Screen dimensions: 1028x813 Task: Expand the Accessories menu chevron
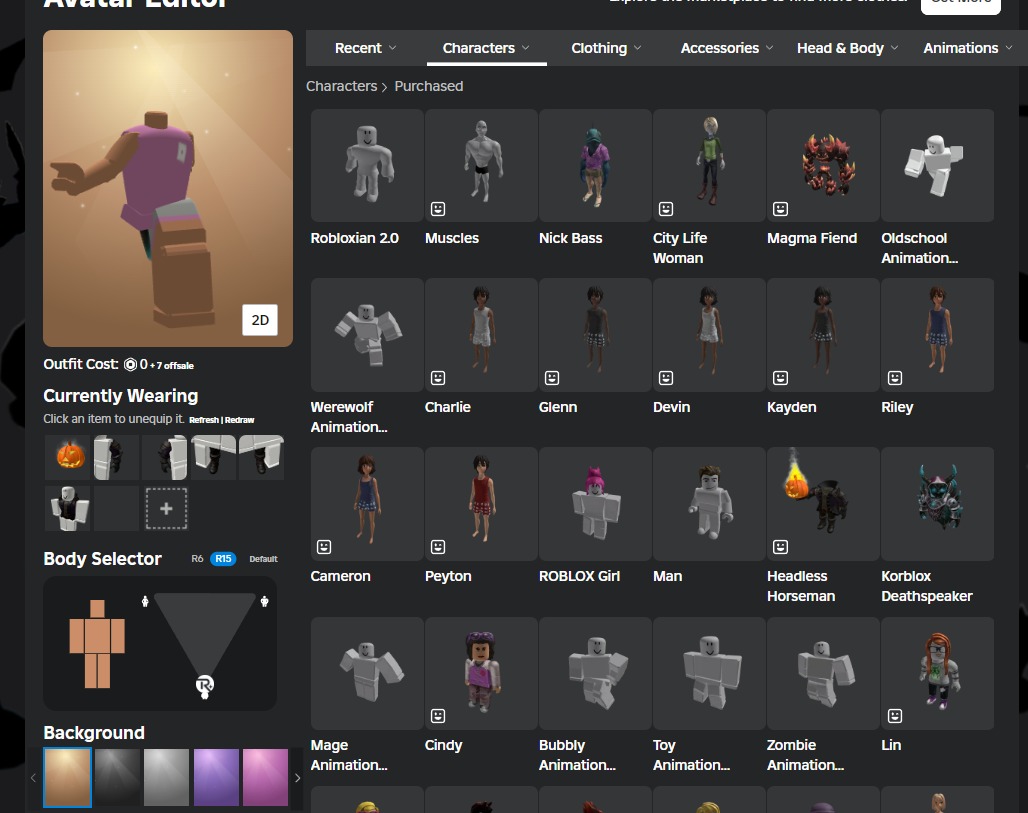coord(768,47)
